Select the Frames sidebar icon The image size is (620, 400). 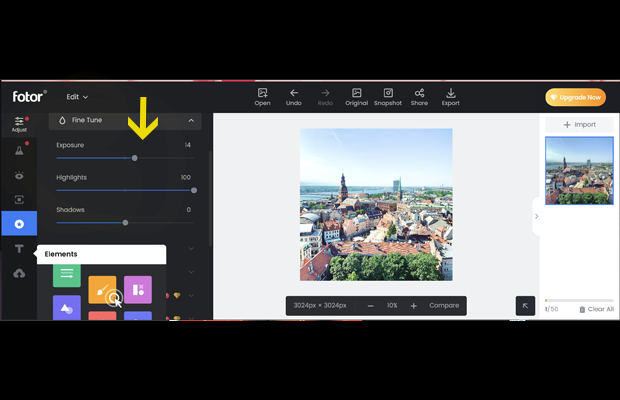pyautogui.click(x=19, y=200)
